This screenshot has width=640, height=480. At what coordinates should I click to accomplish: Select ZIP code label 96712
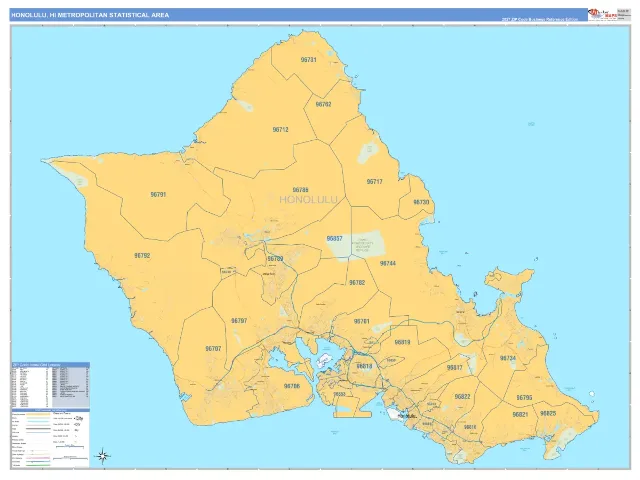click(280, 130)
